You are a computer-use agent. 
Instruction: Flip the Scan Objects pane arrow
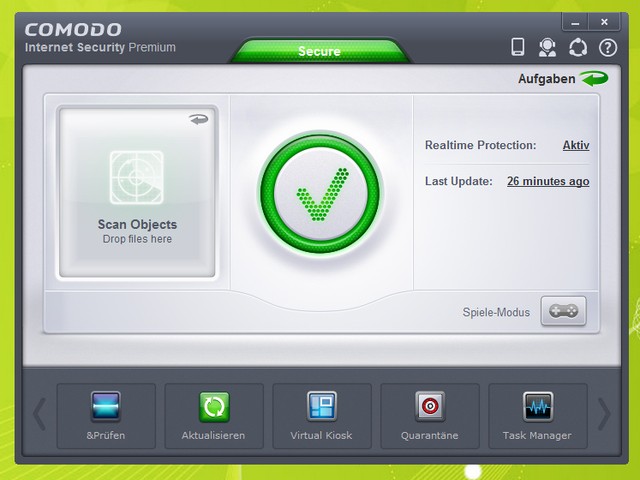199,119
